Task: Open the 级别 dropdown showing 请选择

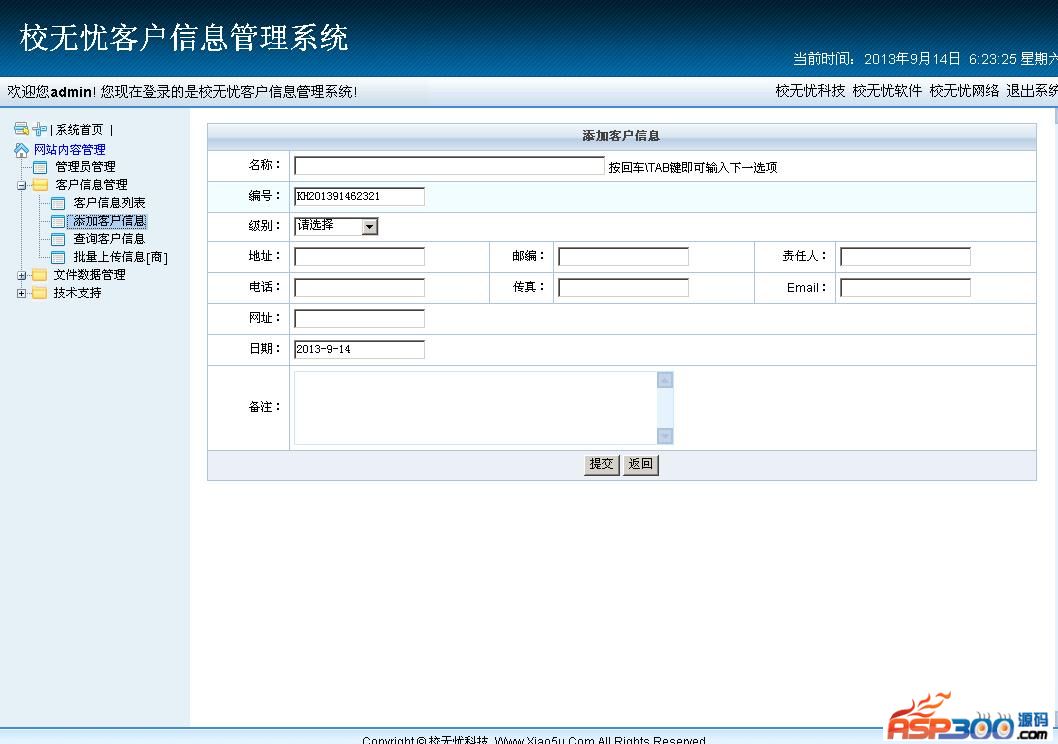Action: click(369, 227)
